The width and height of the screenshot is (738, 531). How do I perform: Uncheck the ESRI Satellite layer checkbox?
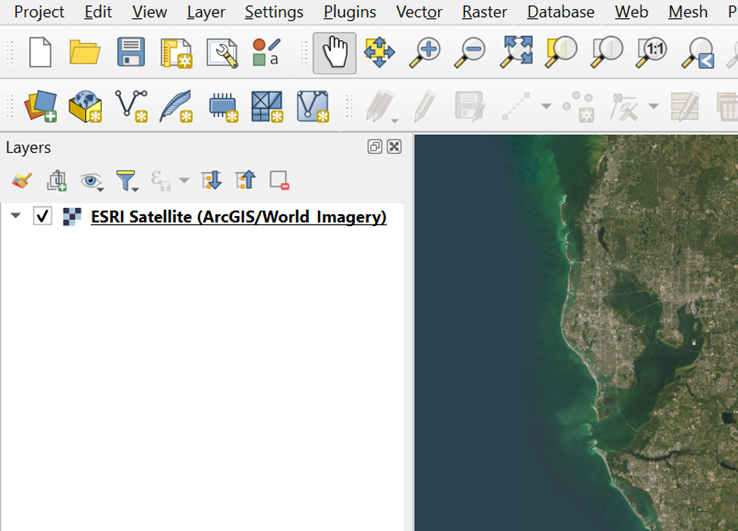click(x=43, y=216)
